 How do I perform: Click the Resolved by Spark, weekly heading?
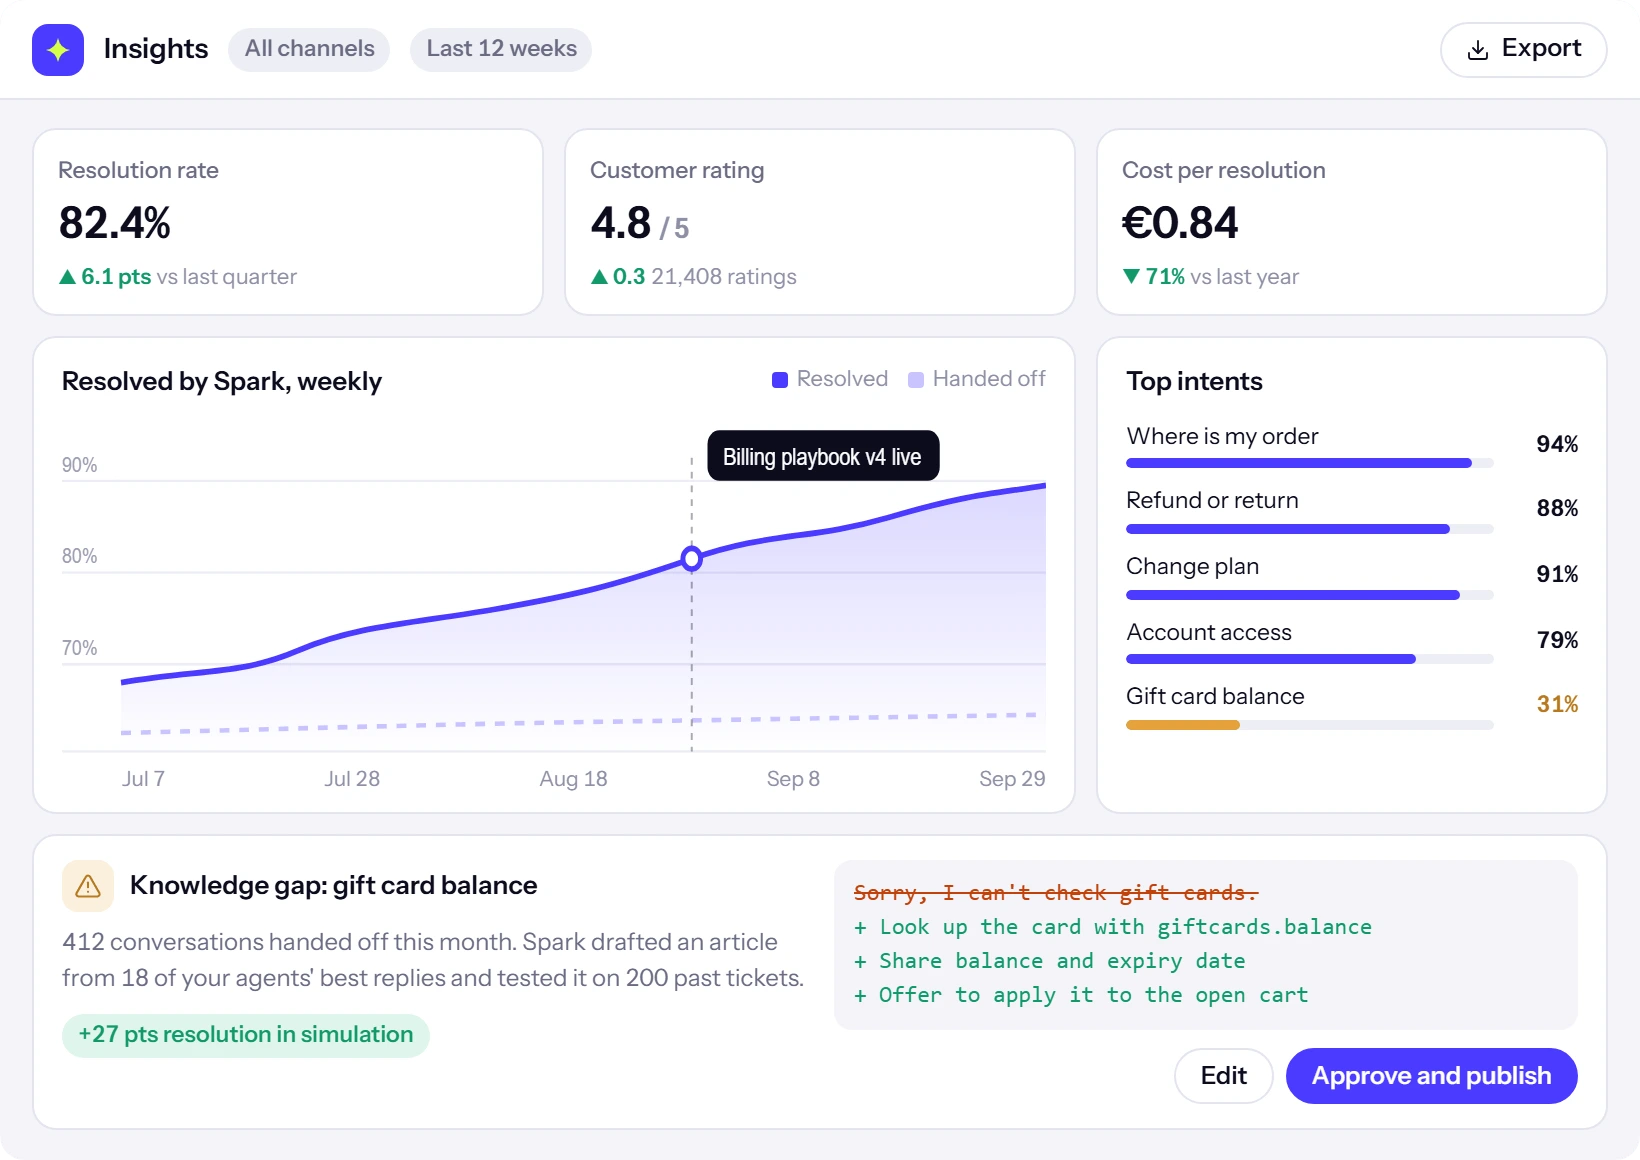tap(222, 382)
